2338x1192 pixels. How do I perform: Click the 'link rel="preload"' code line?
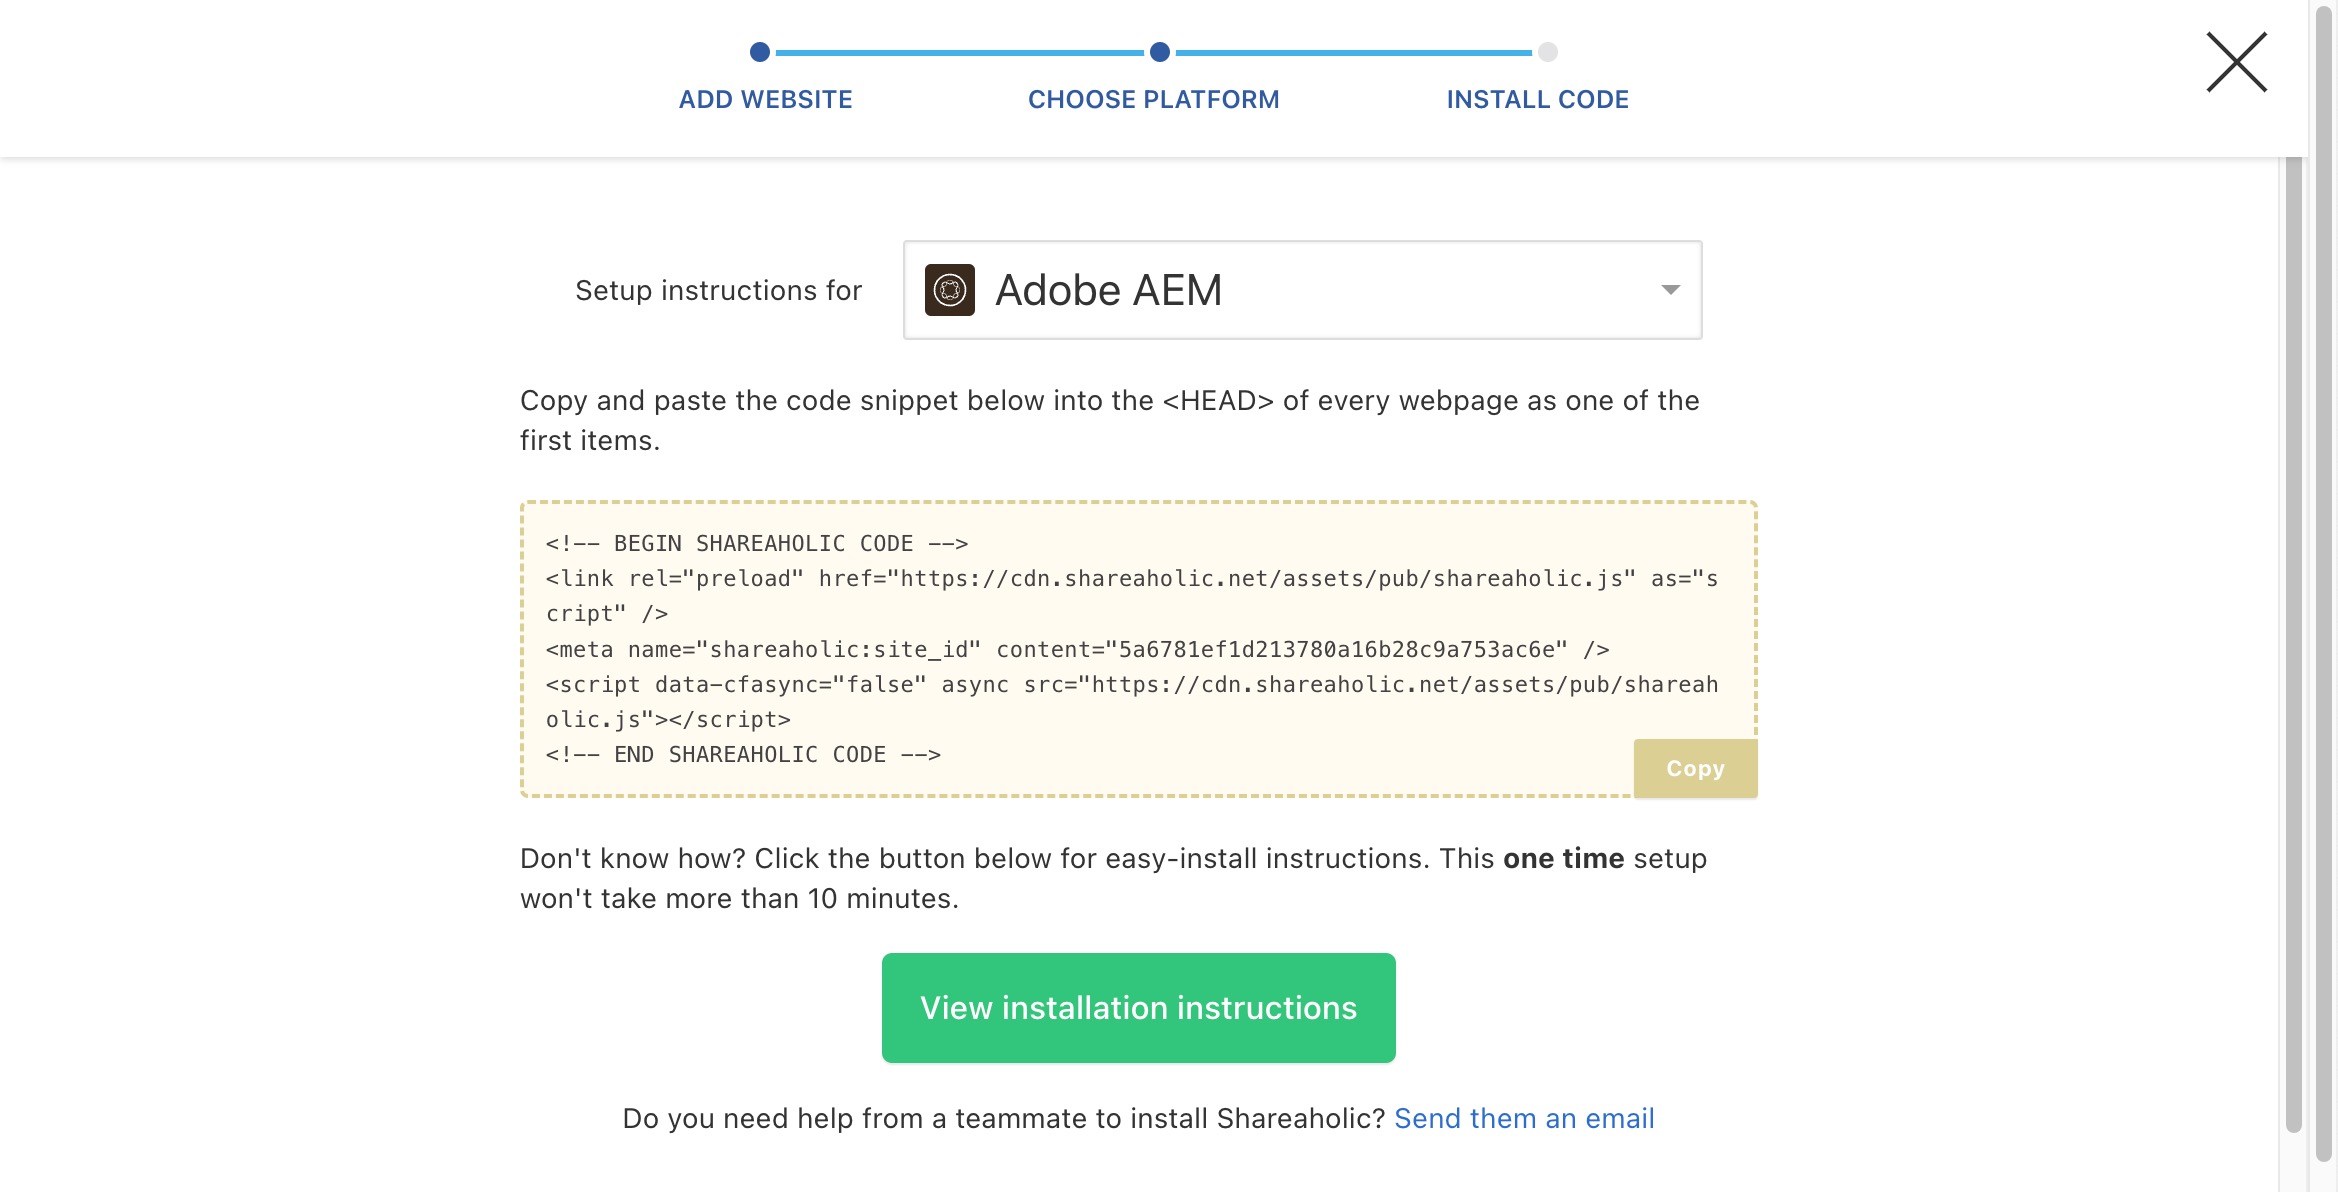coord(1132,596)
